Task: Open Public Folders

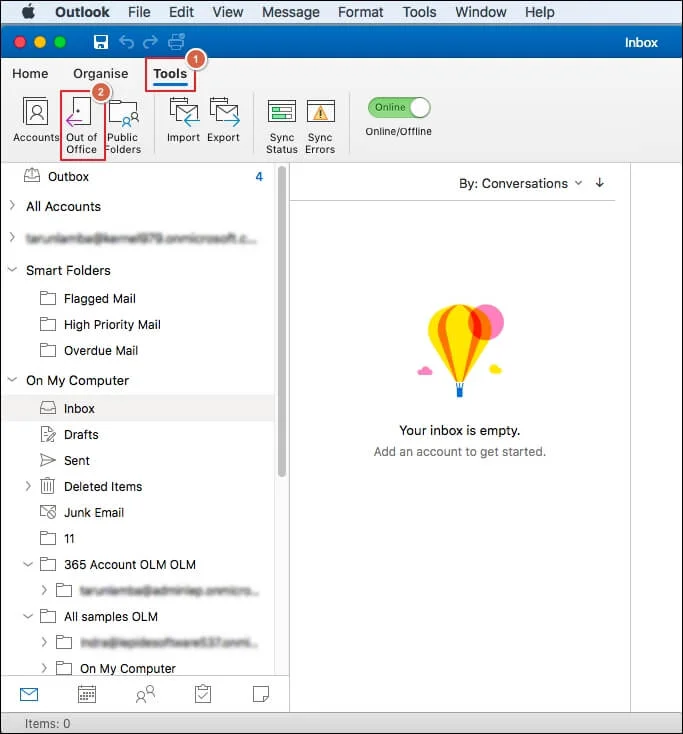Action: click(x=123, y=126)
